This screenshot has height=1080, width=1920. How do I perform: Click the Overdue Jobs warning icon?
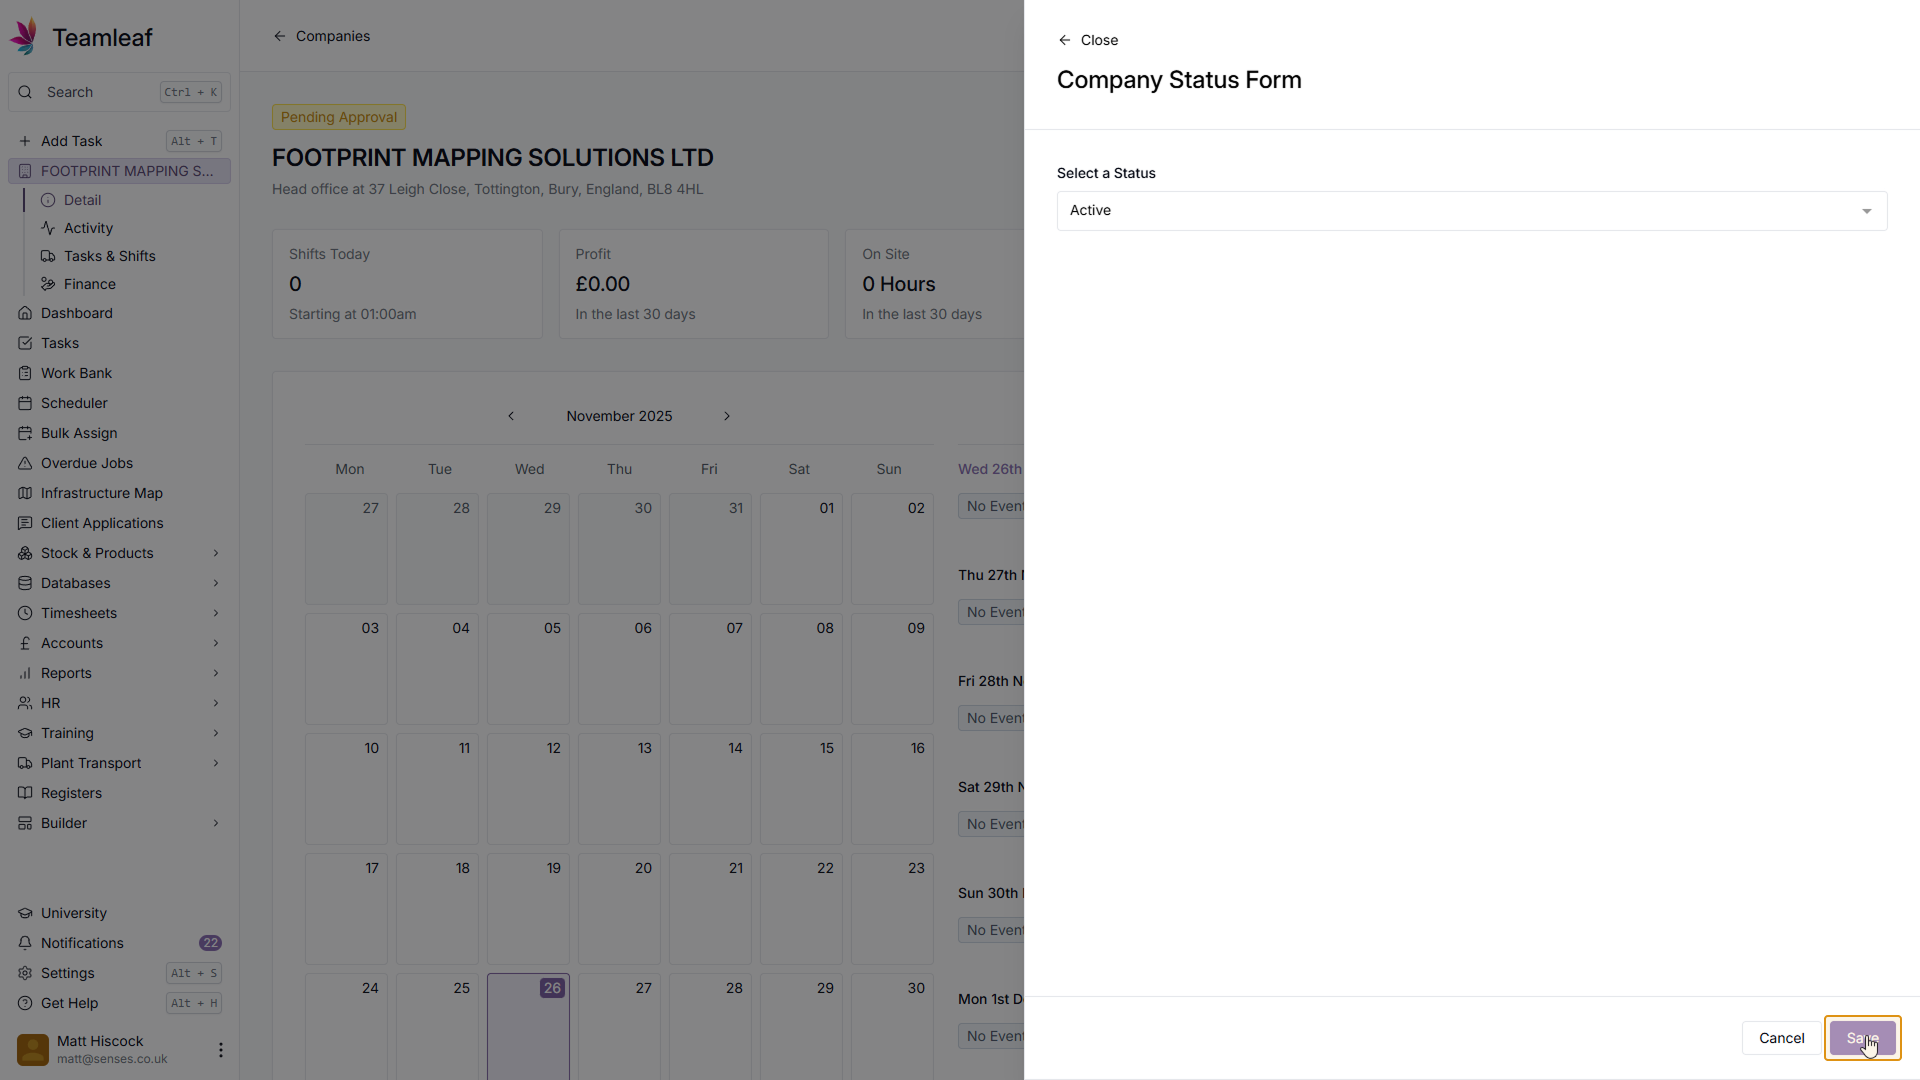pyautogui.click(x=25, y=463)
